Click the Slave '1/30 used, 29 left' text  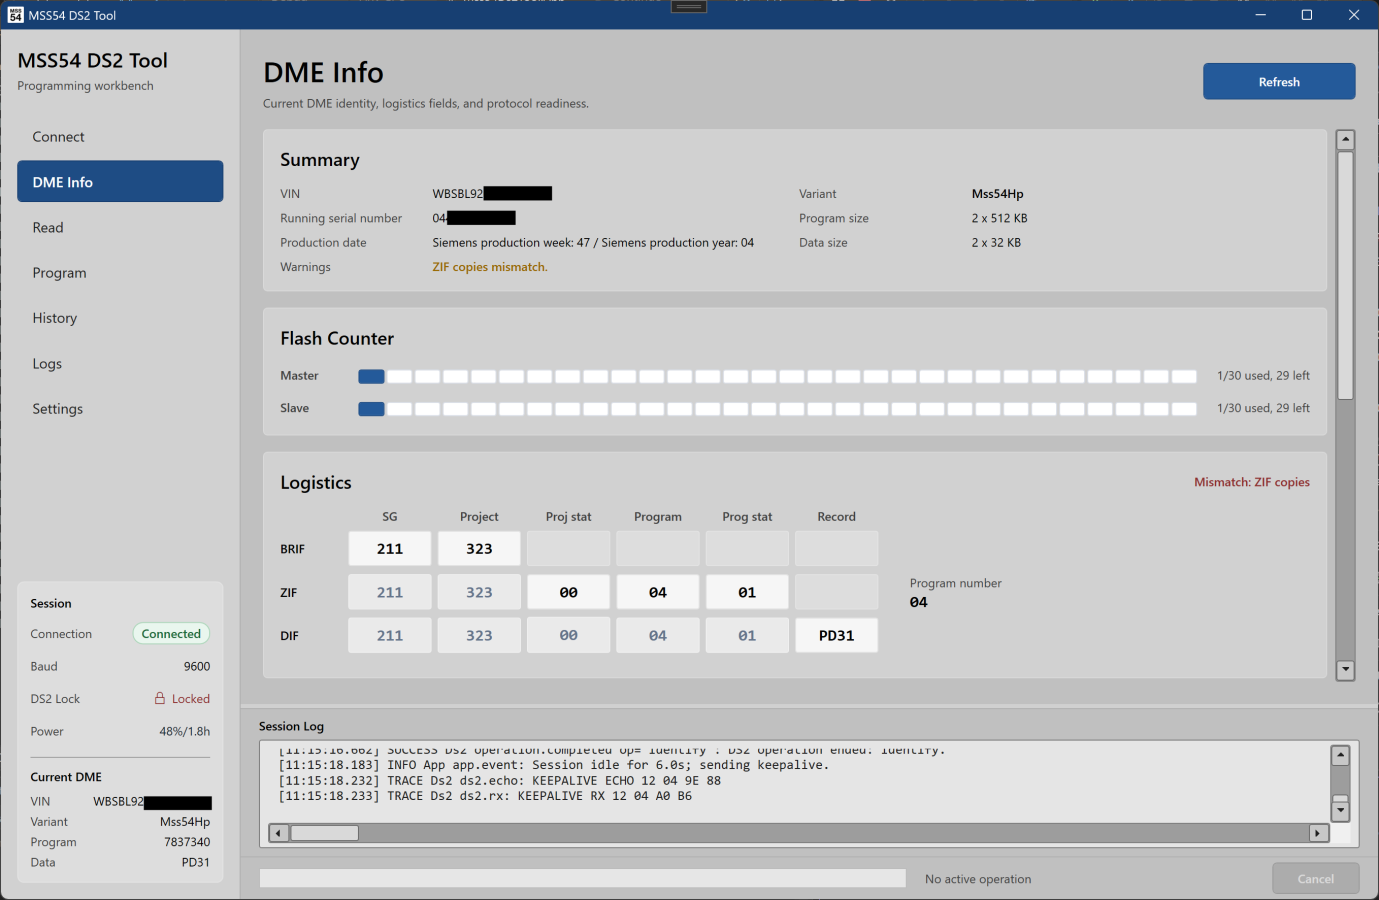pos(1263,408)
